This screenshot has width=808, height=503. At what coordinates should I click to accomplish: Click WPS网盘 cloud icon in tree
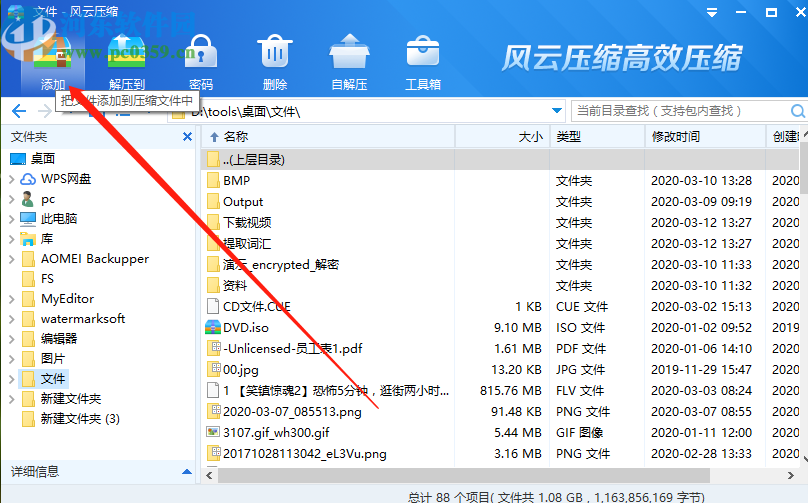point(28,179)
